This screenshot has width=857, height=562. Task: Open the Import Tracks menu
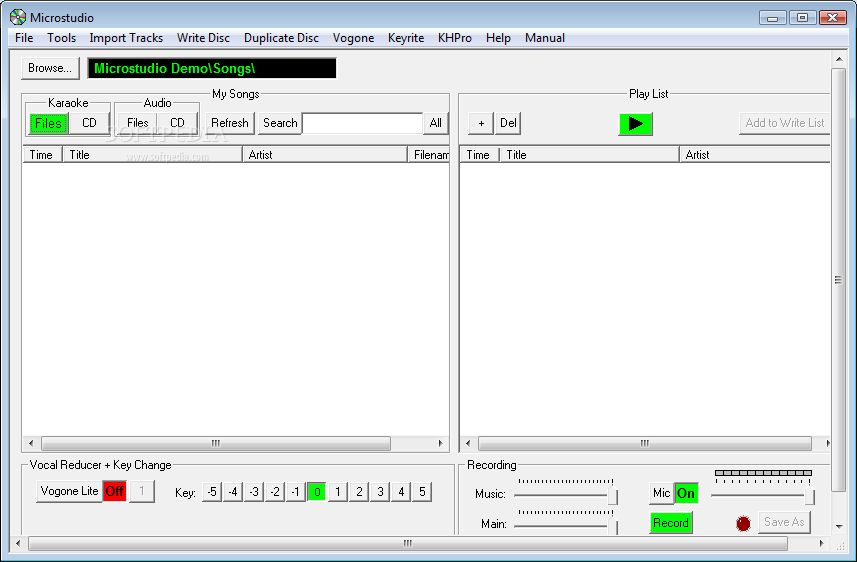126,38
